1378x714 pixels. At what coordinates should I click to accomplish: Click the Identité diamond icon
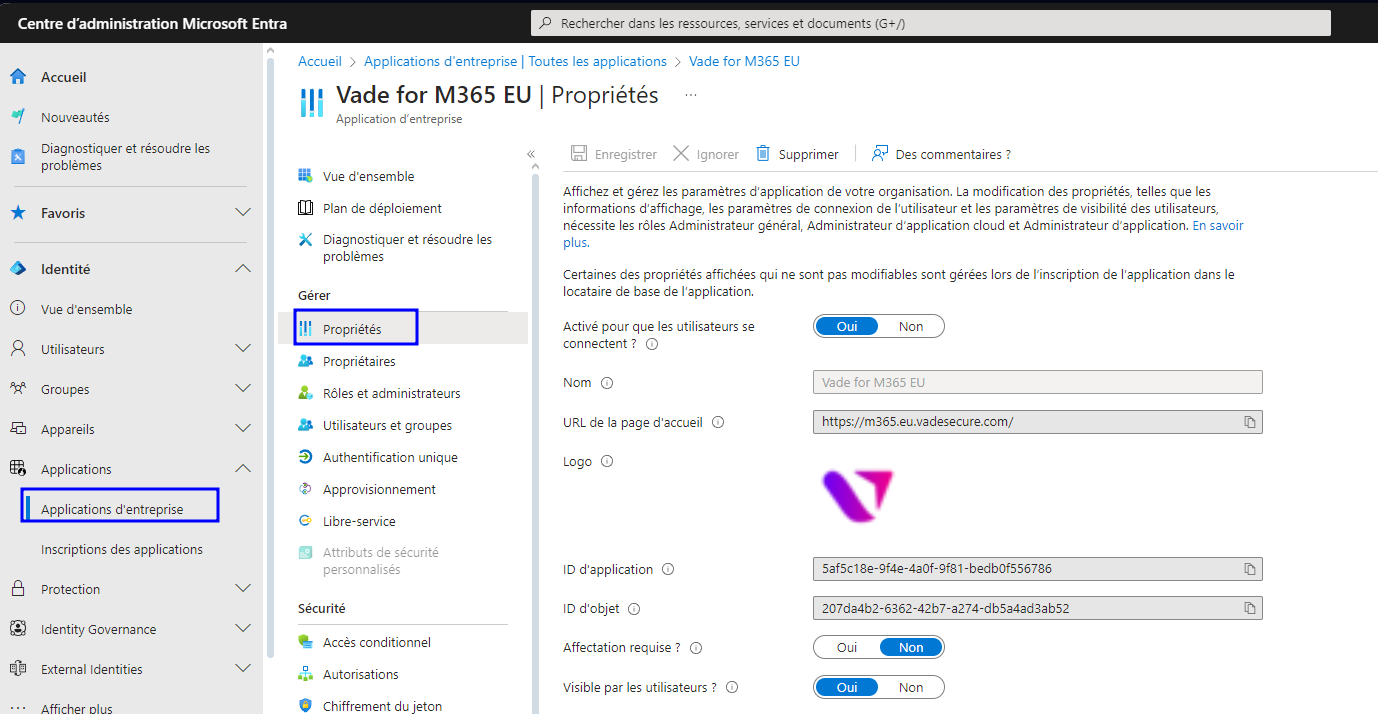[x=17, y=269]
